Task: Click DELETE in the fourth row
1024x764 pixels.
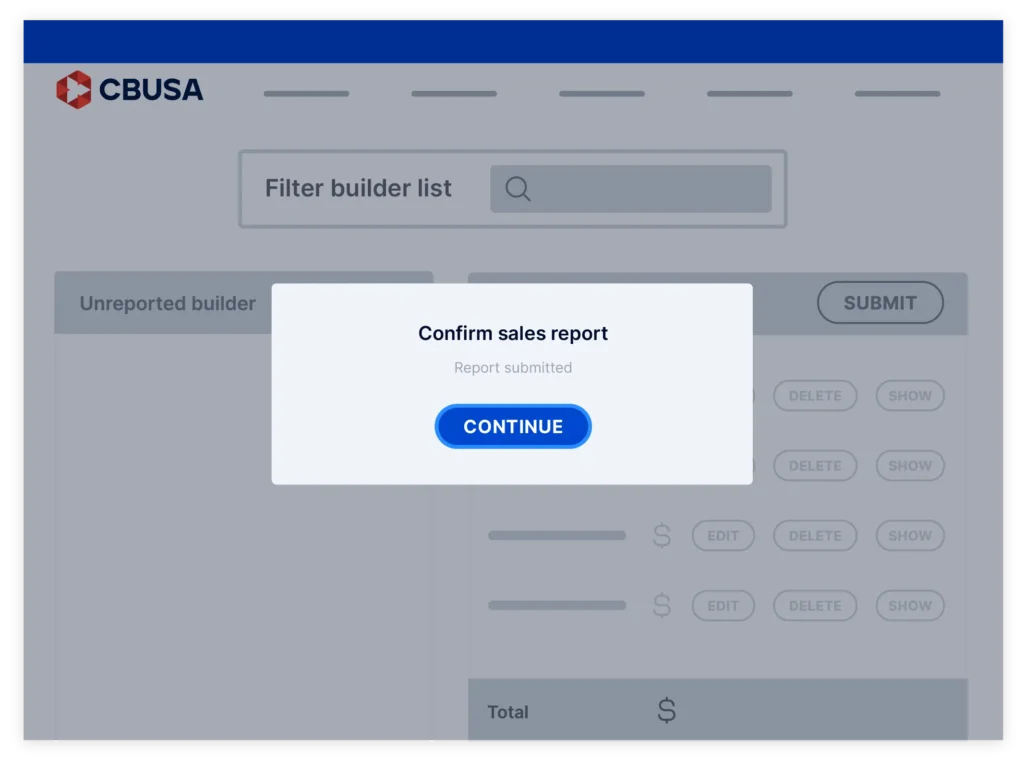Action: tap(815, 606)
